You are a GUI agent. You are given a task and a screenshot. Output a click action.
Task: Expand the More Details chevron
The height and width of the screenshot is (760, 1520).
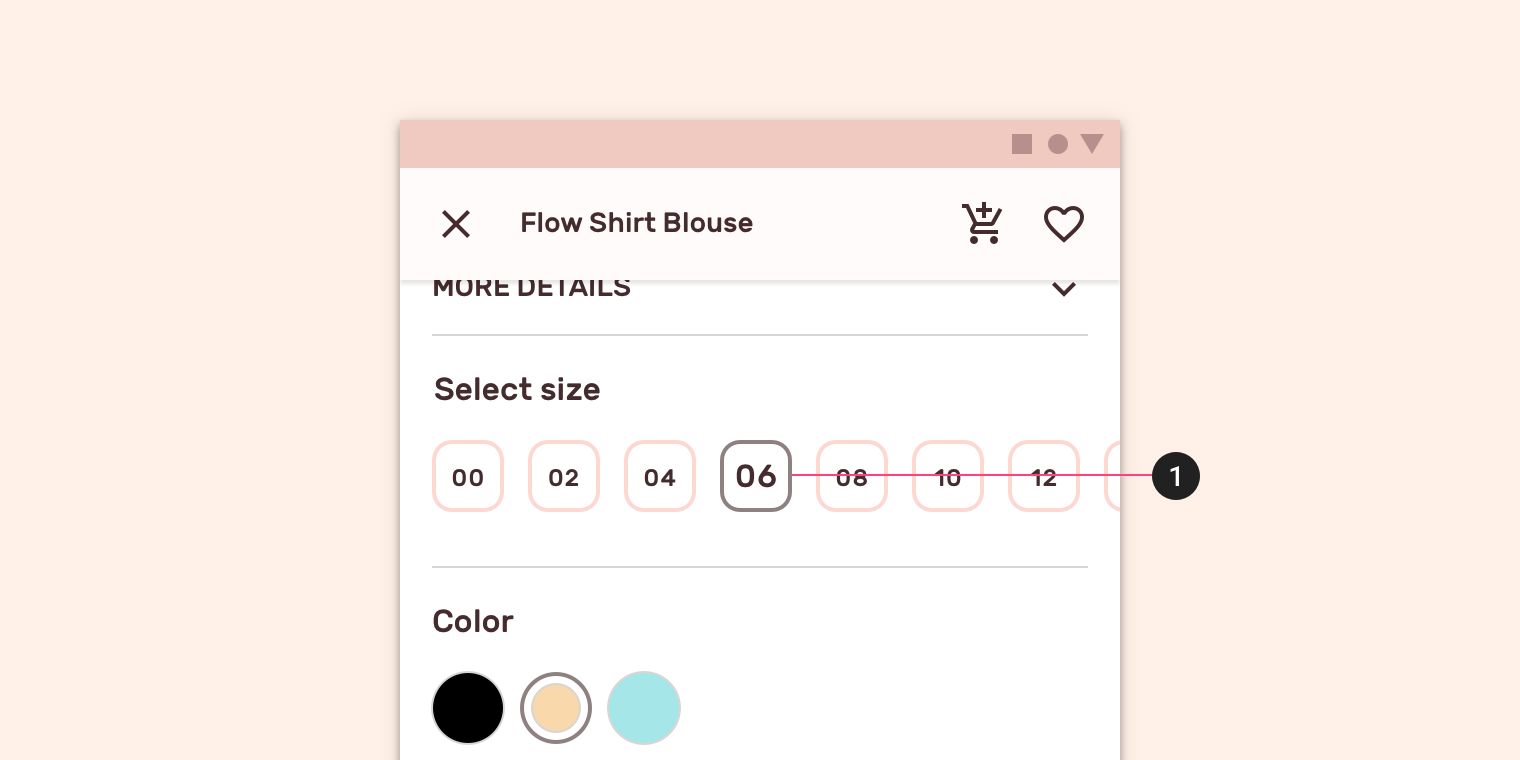[x=1064, y=289]
